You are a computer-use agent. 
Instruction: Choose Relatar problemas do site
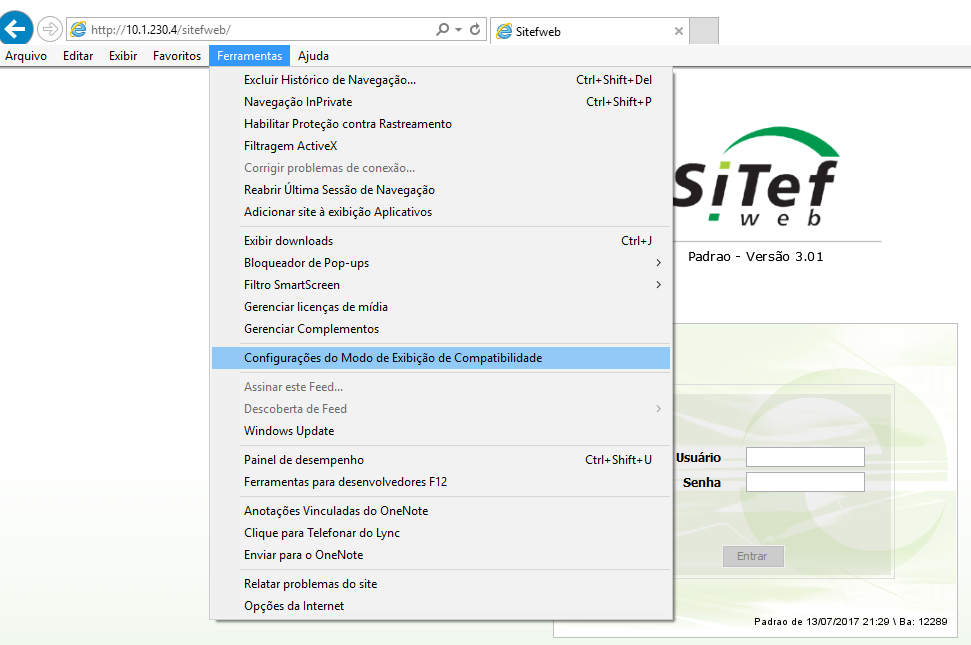tap(441, 584)
